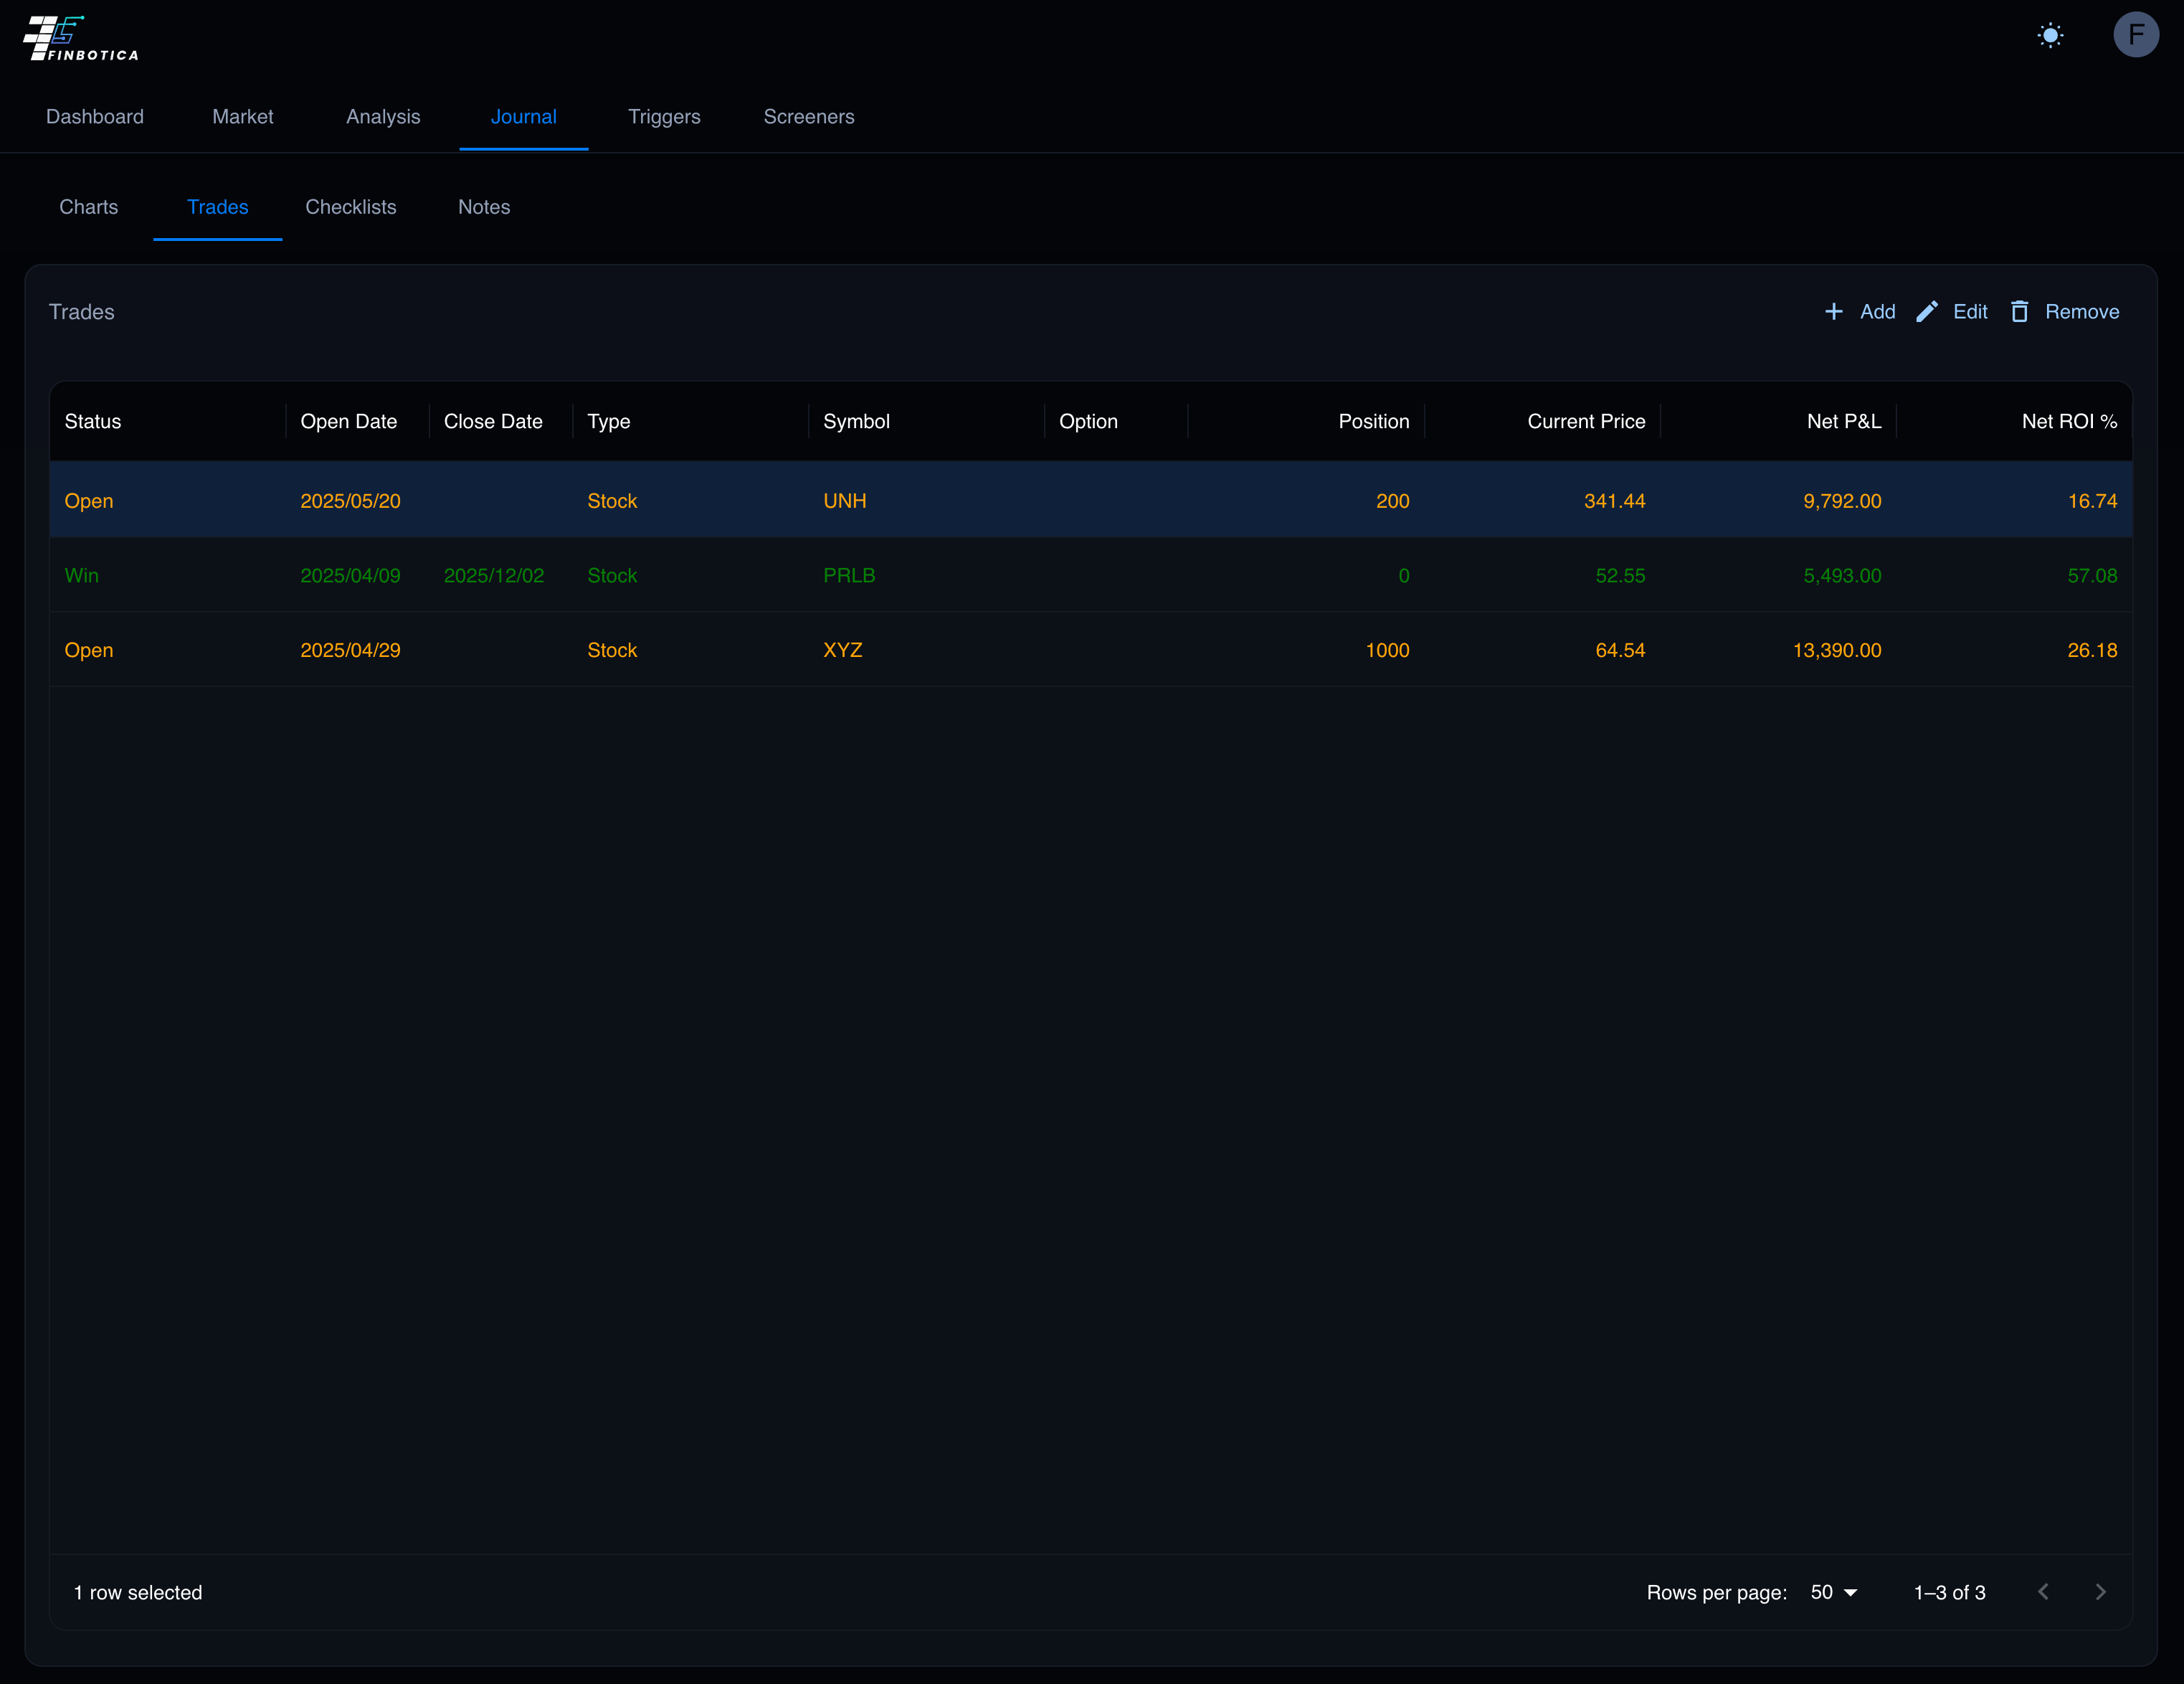Open the user avatar F menu

[2135, 36]
